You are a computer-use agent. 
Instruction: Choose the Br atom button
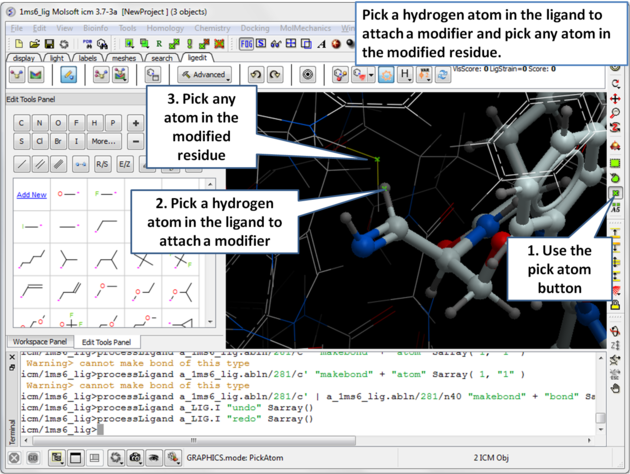click(x=59, y=142)
